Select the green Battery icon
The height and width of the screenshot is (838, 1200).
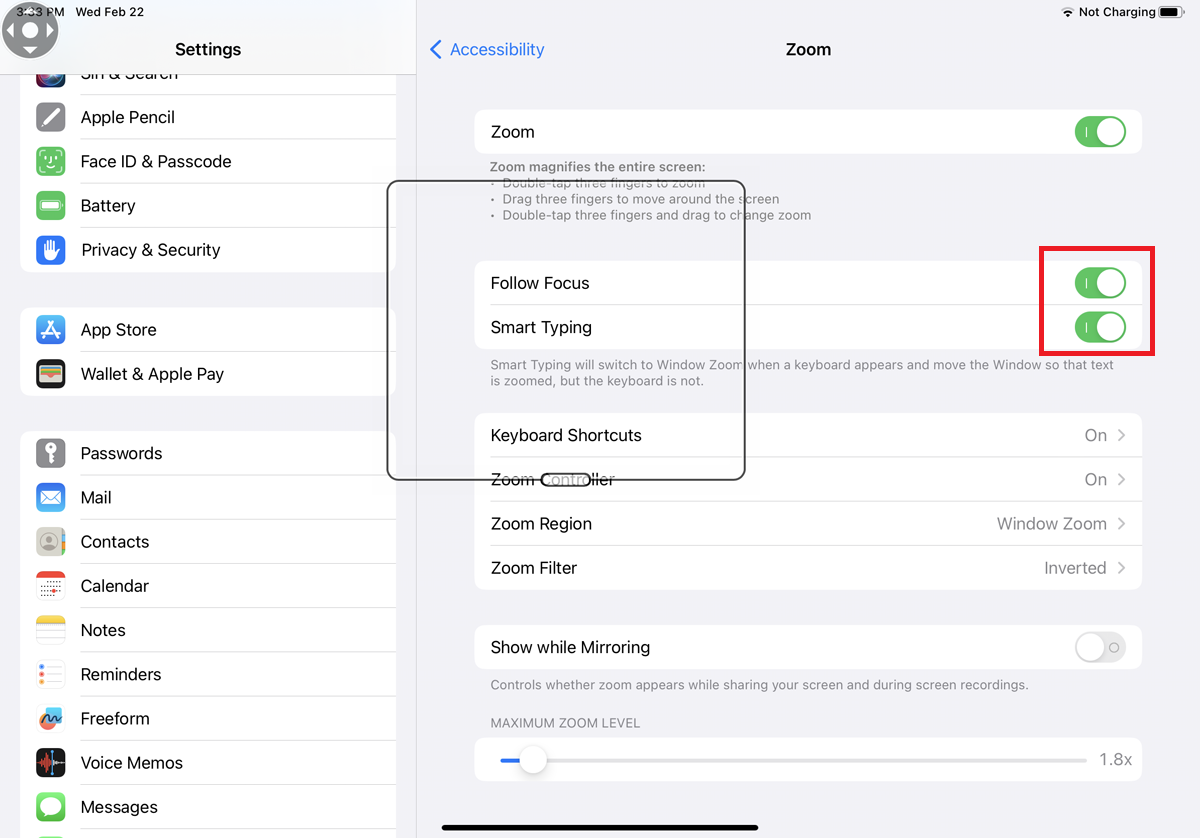(x=51, y=206)
